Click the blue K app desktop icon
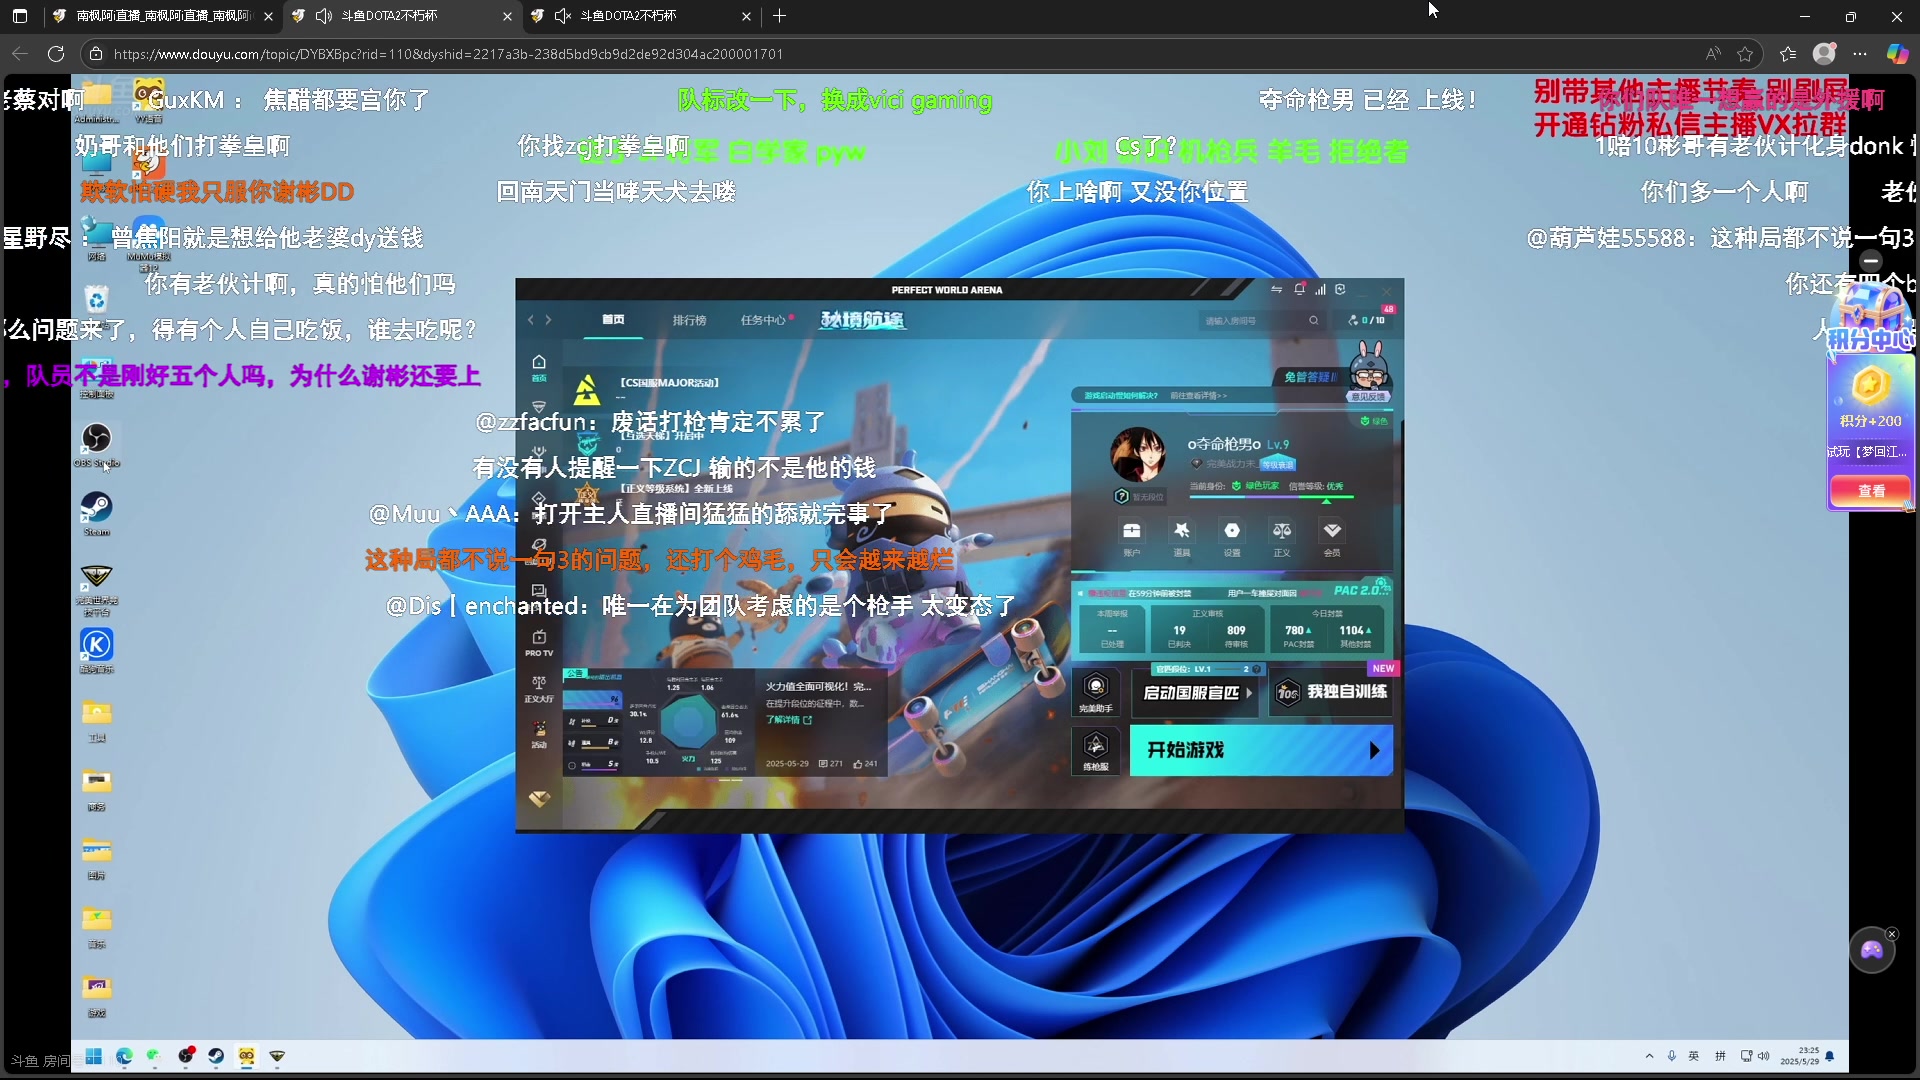 97,651
